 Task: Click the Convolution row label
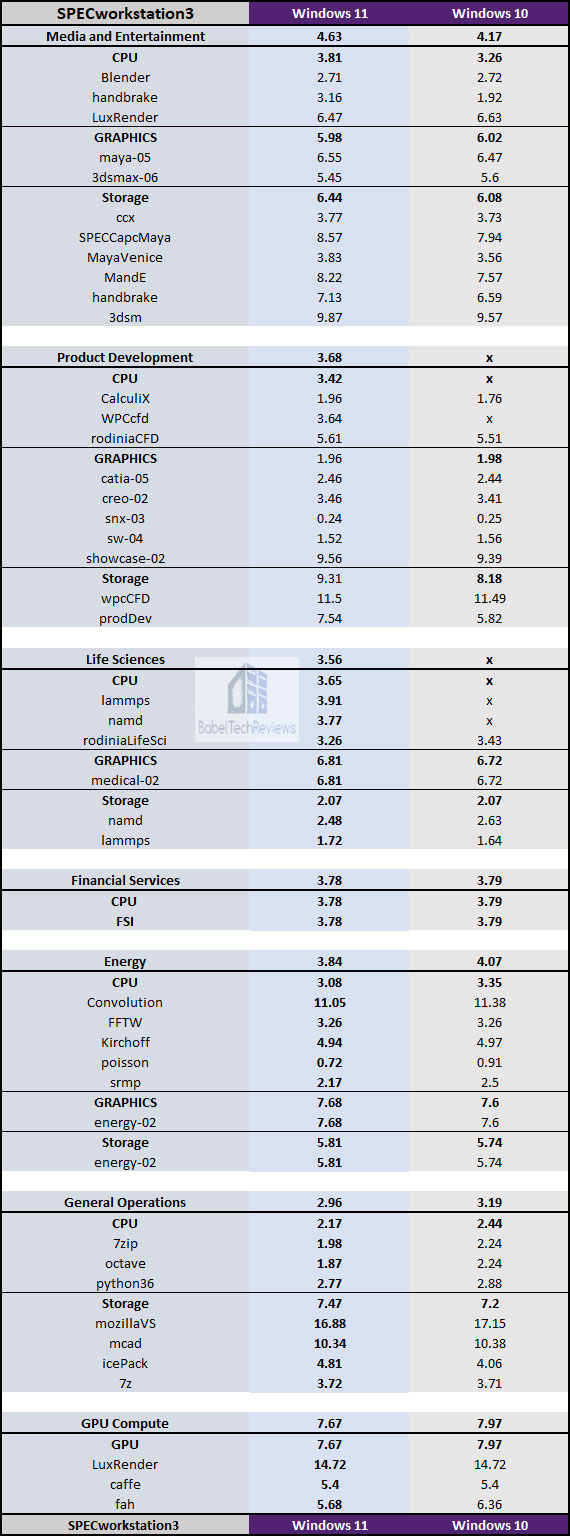coord(125,1002)
